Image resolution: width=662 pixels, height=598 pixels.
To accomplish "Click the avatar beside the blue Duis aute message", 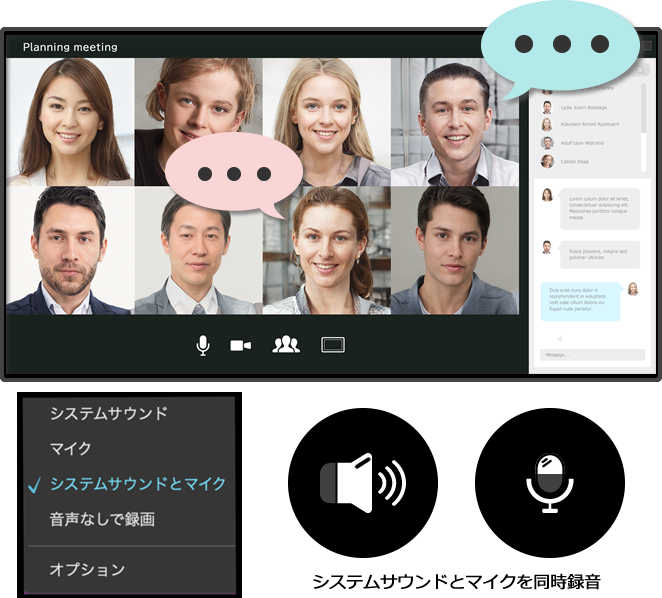I will click(632, 289).
